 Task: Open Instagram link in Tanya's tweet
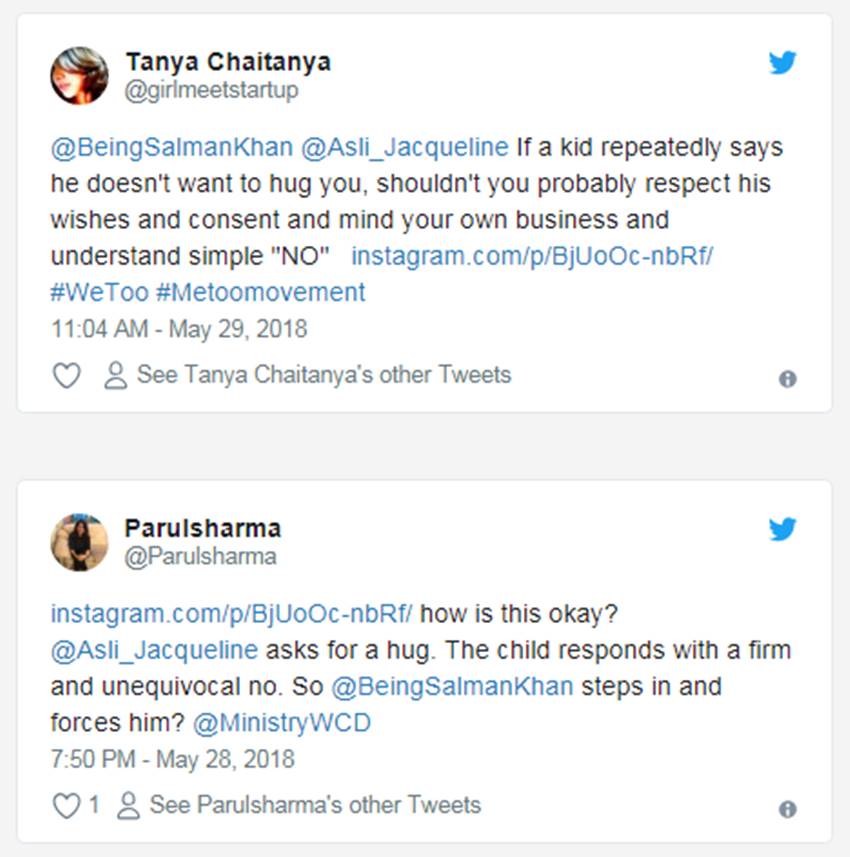(x=531, y=256)
